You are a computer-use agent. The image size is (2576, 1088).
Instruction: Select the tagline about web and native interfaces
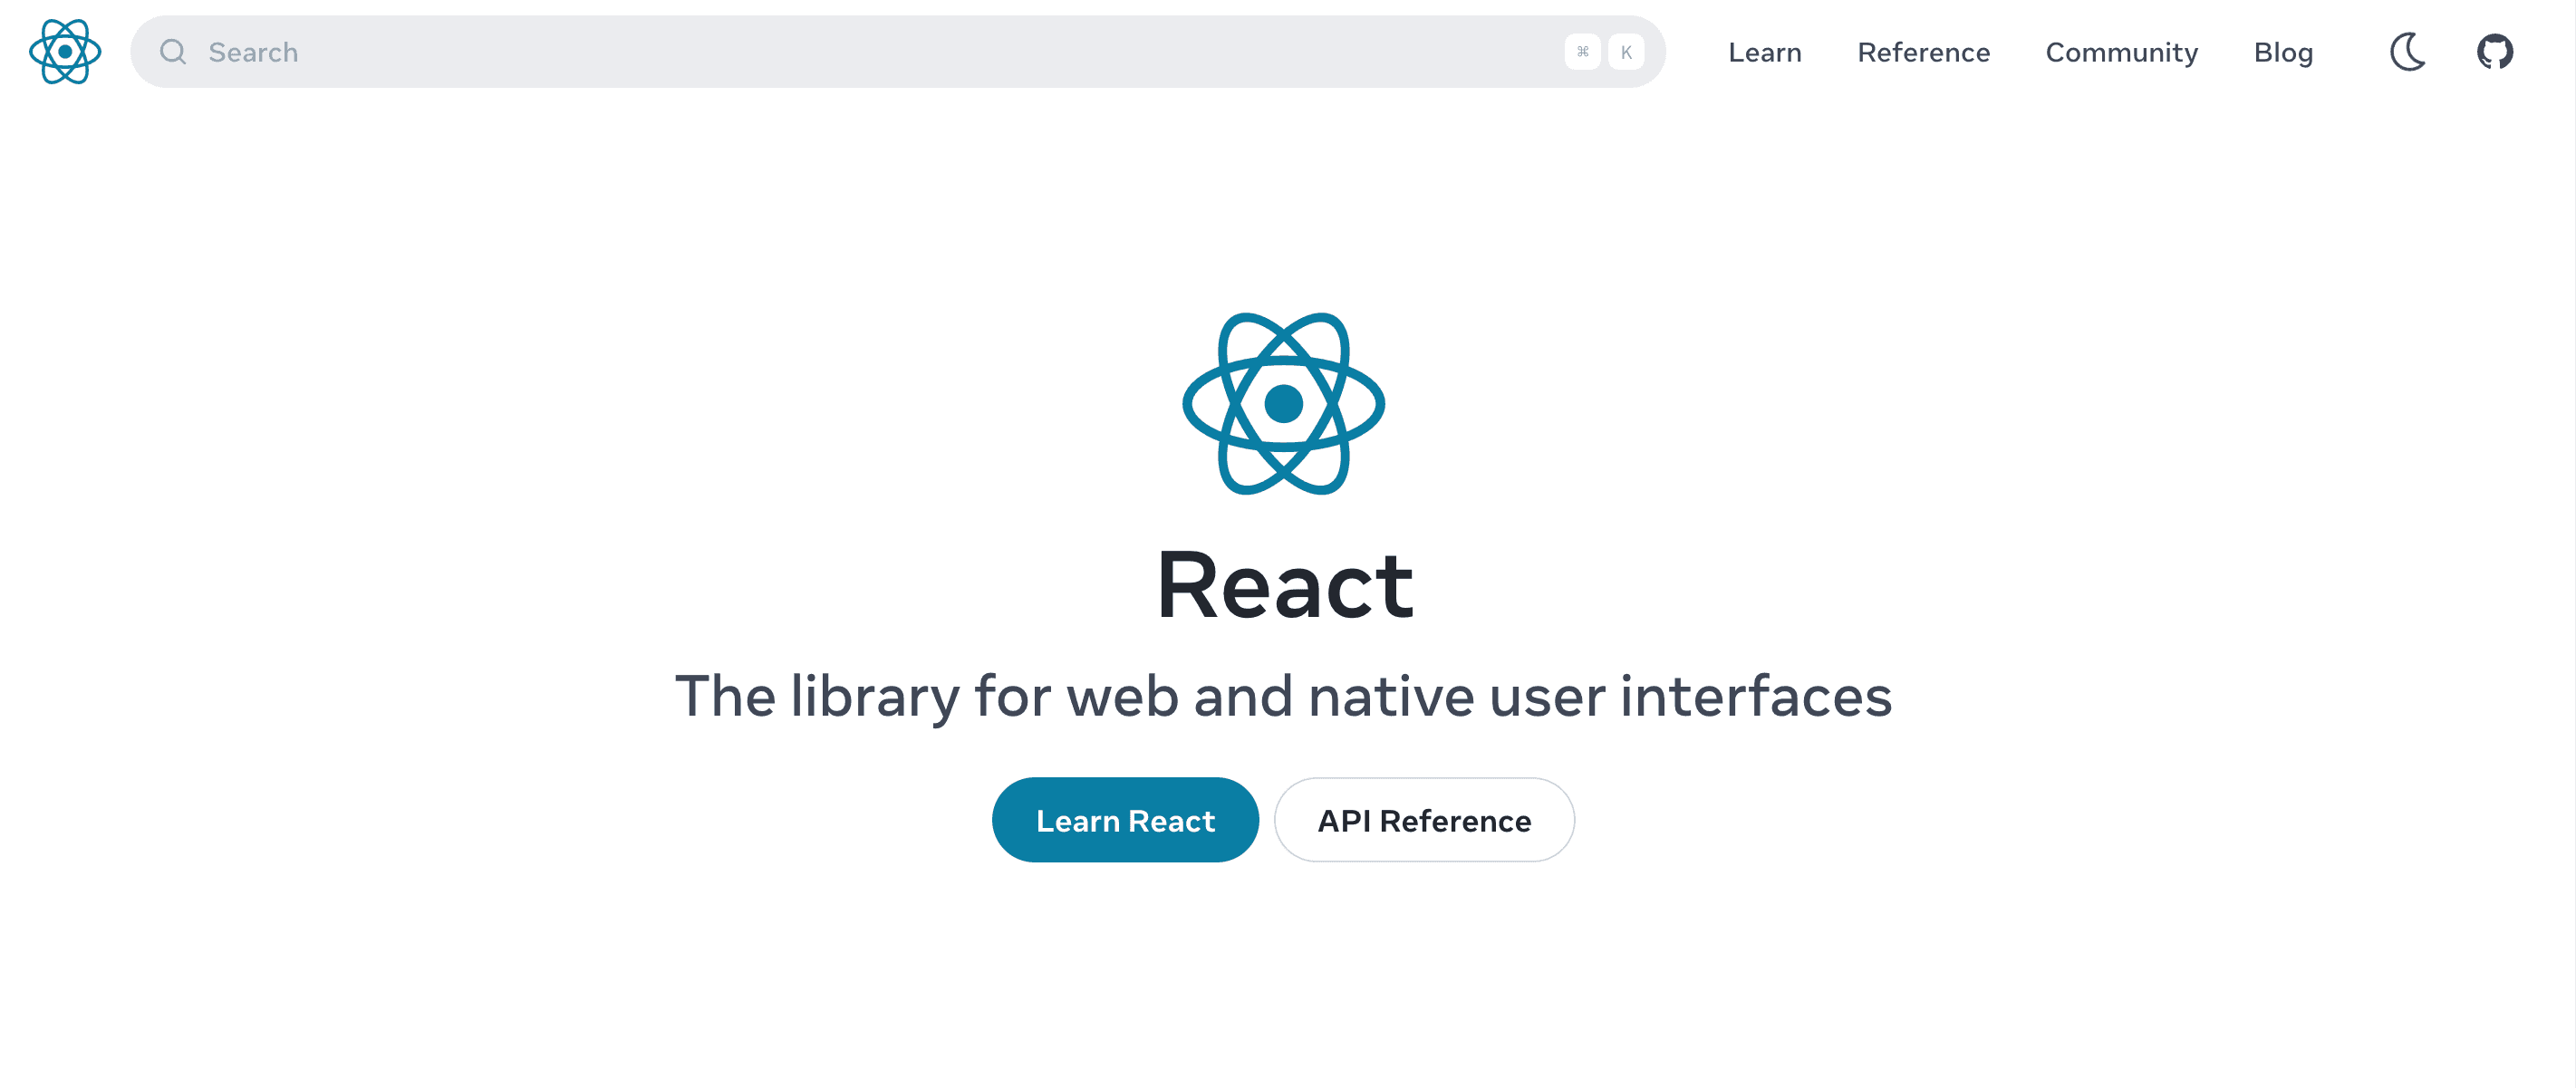[1284, 697]
